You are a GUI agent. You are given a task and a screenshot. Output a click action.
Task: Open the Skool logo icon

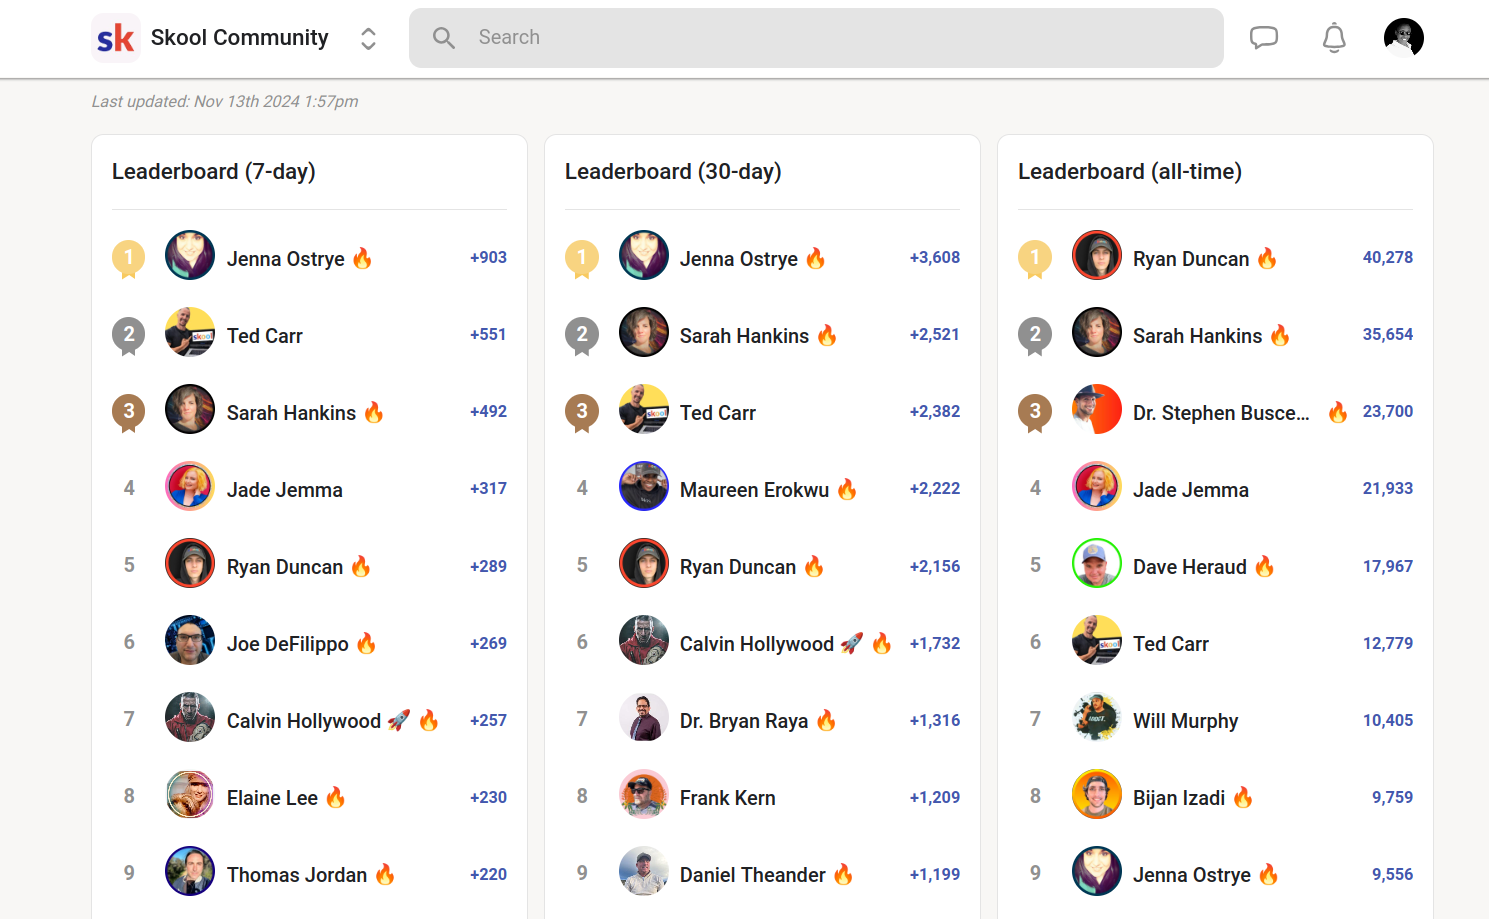tap(116, 38)
